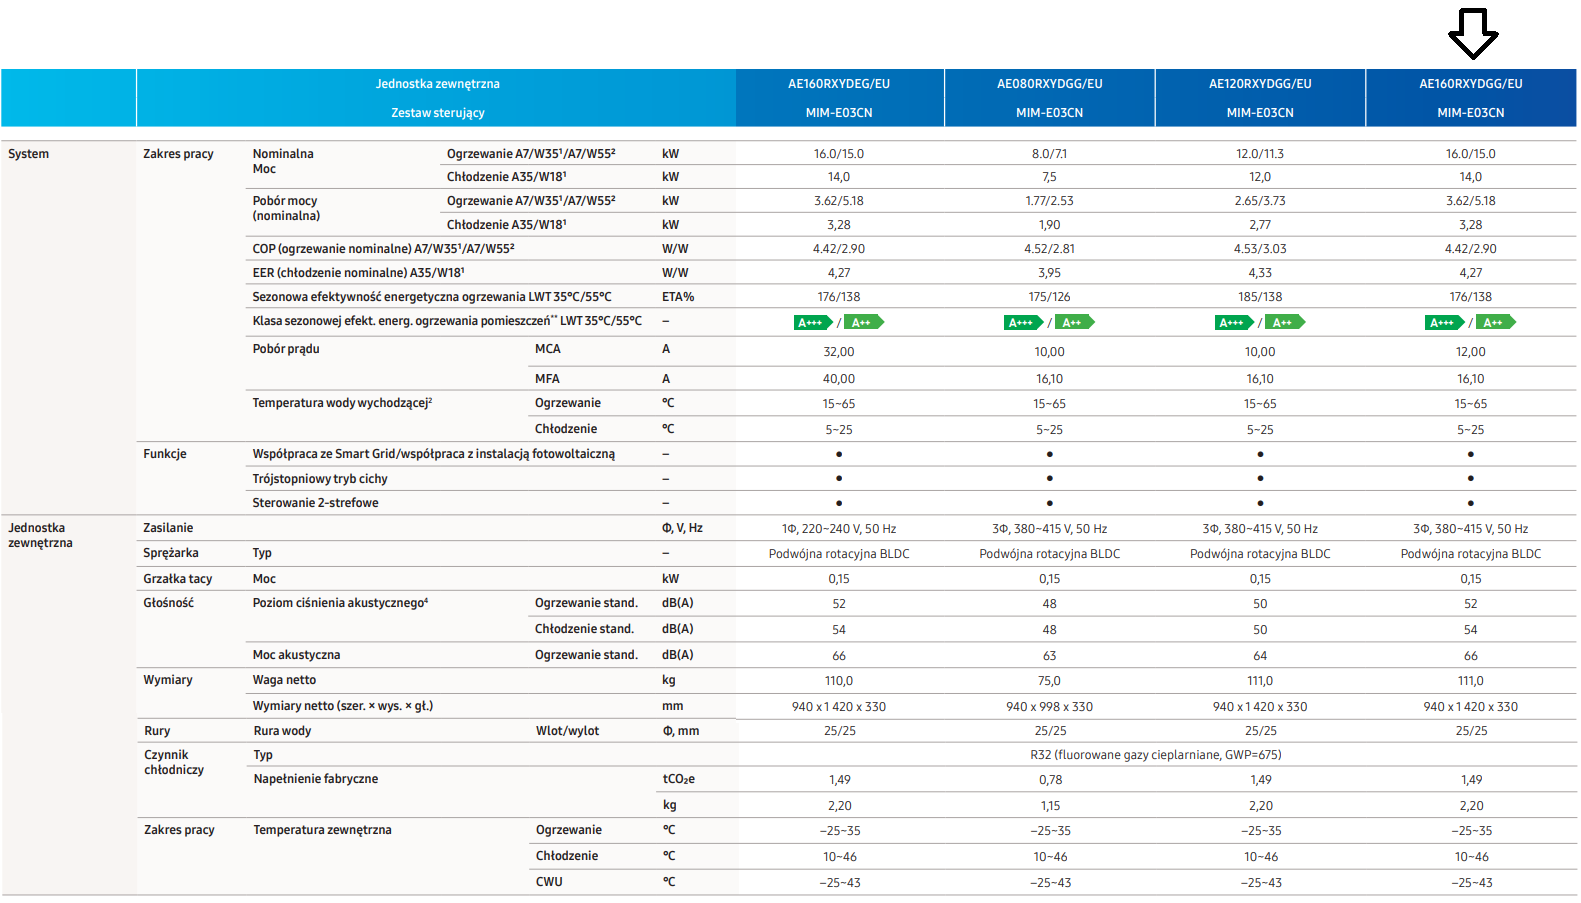Select the AE160RXYDGG/EU column header
This screenshot has height=903, width=1581.
pos(1471,84)
